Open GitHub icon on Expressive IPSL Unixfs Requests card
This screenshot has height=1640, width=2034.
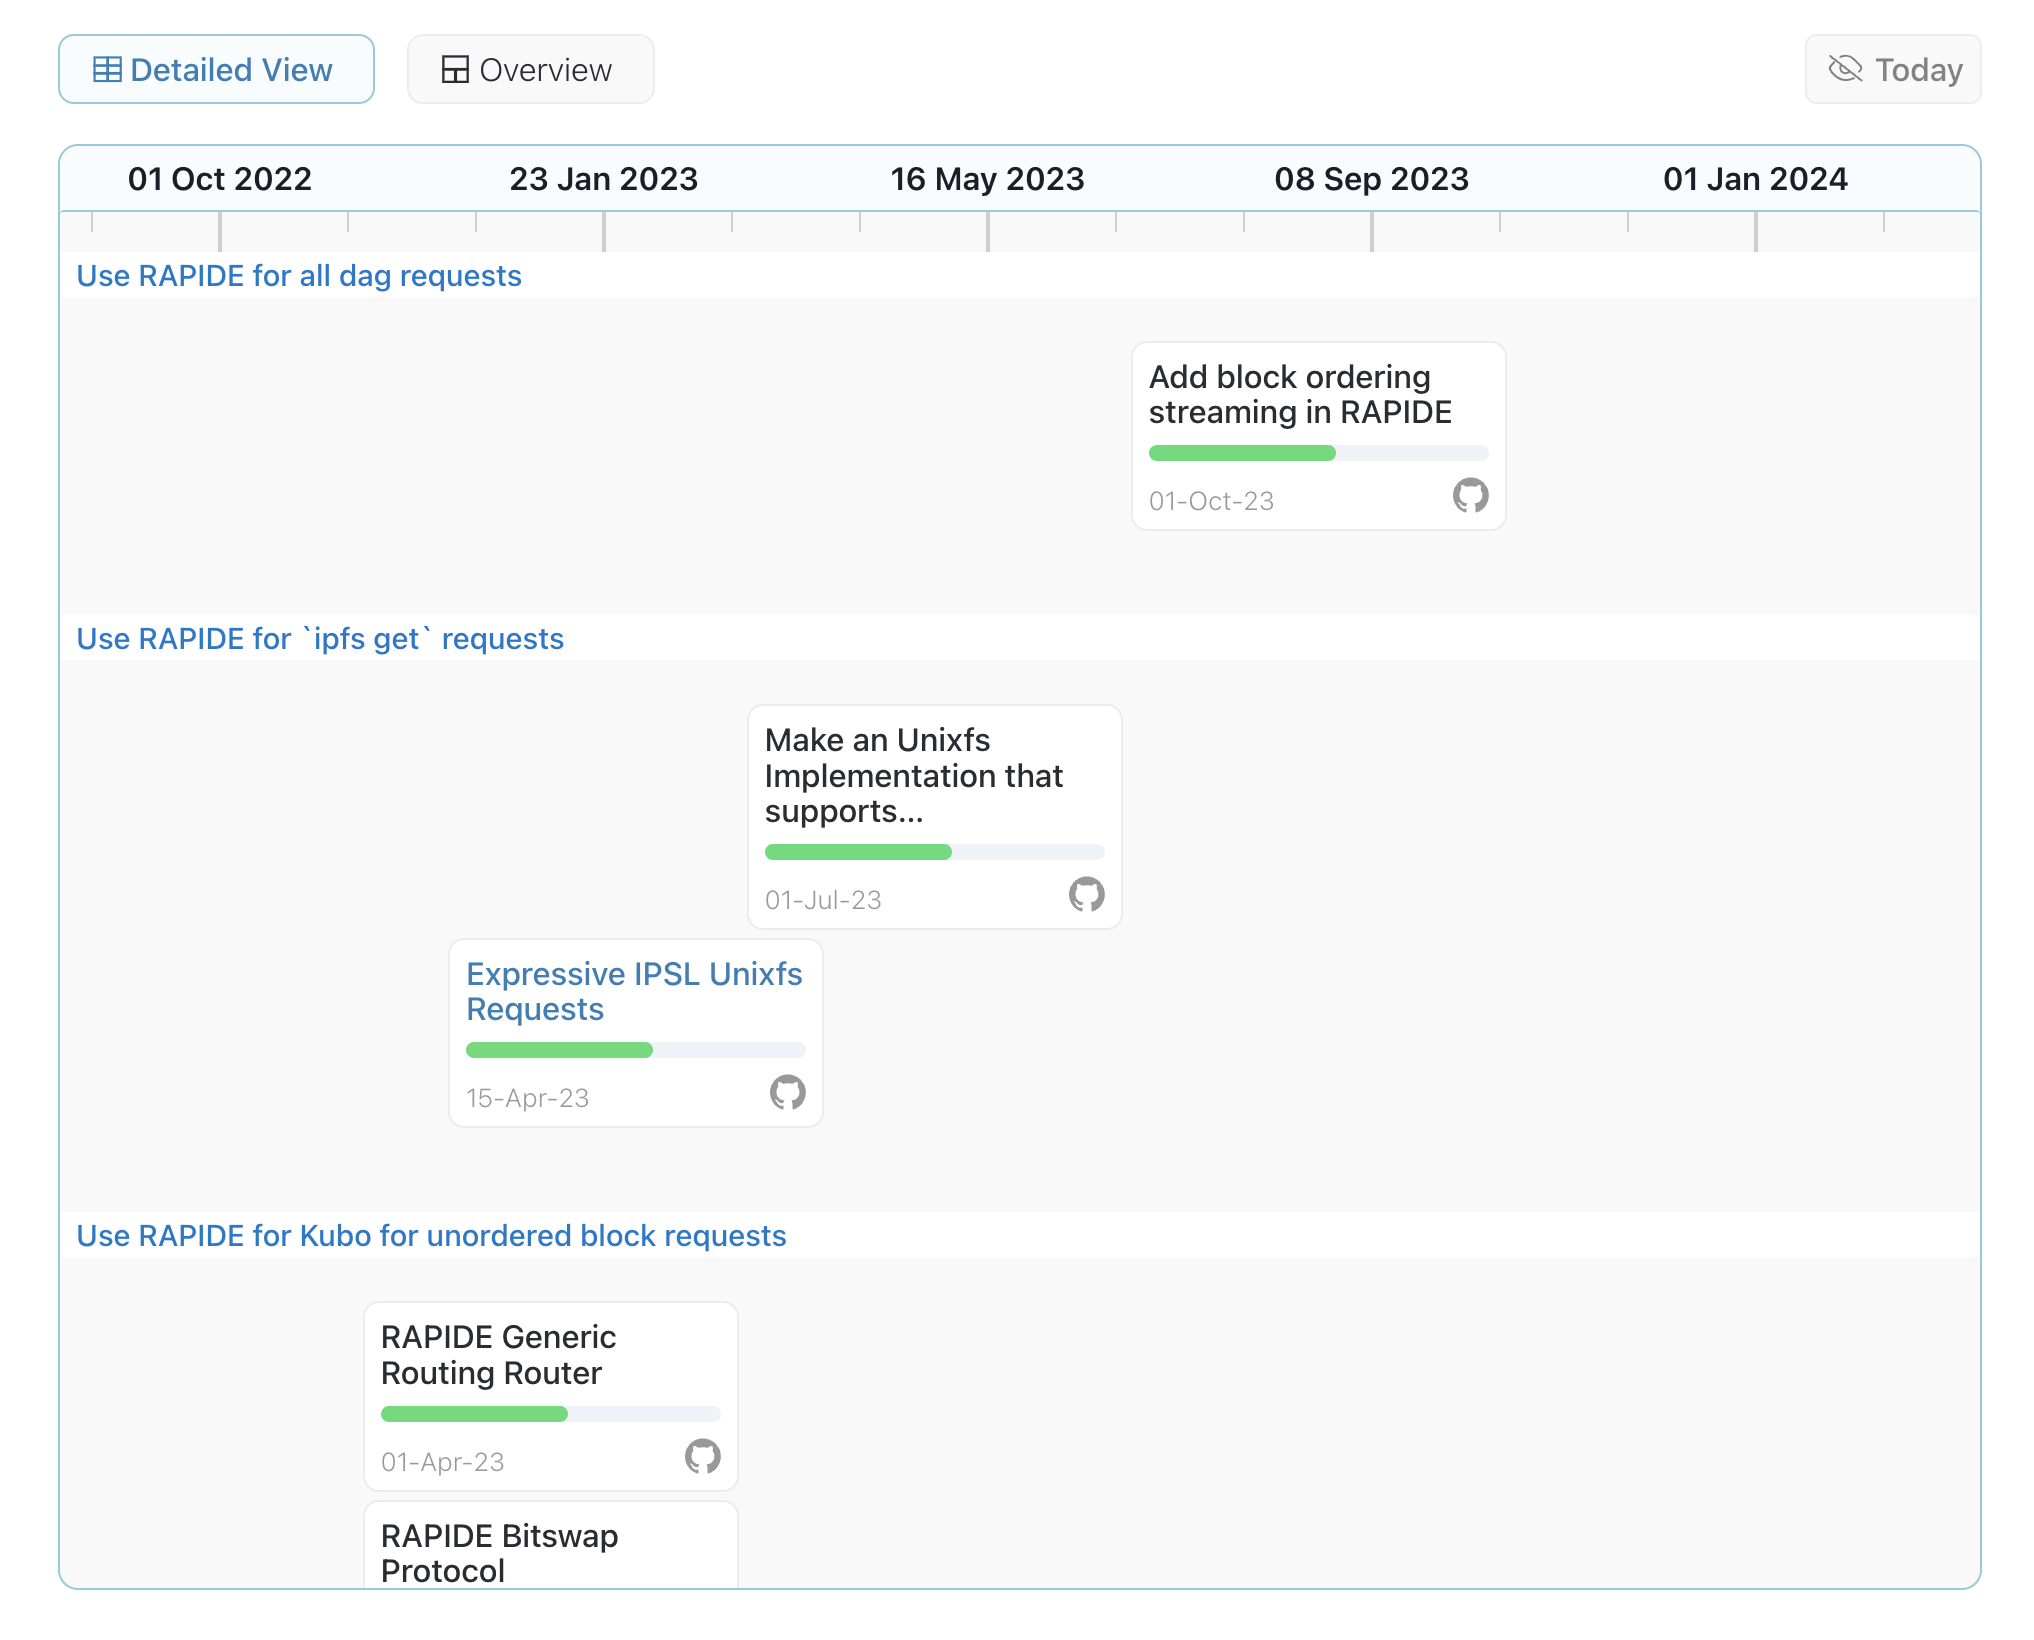[787, 1092]
